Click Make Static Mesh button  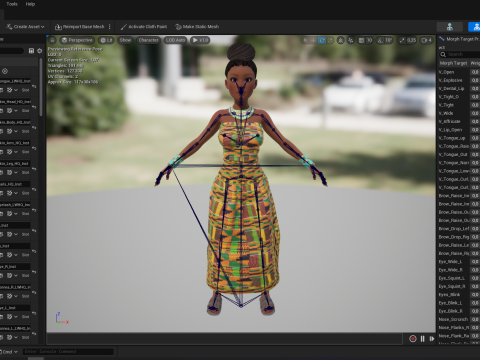pyautogui.click(x=197, y=27)
